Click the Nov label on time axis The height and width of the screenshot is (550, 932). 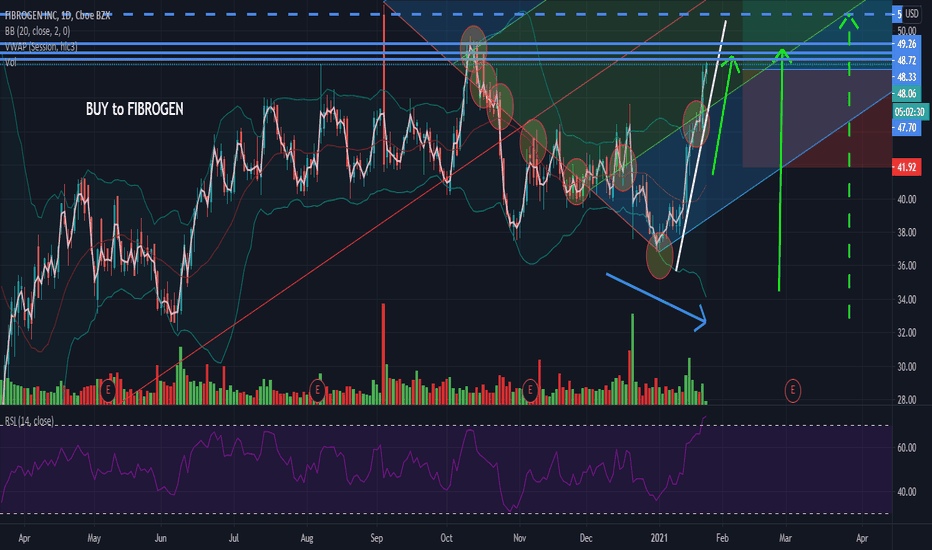pyautogui.click(x=519, y=538)
